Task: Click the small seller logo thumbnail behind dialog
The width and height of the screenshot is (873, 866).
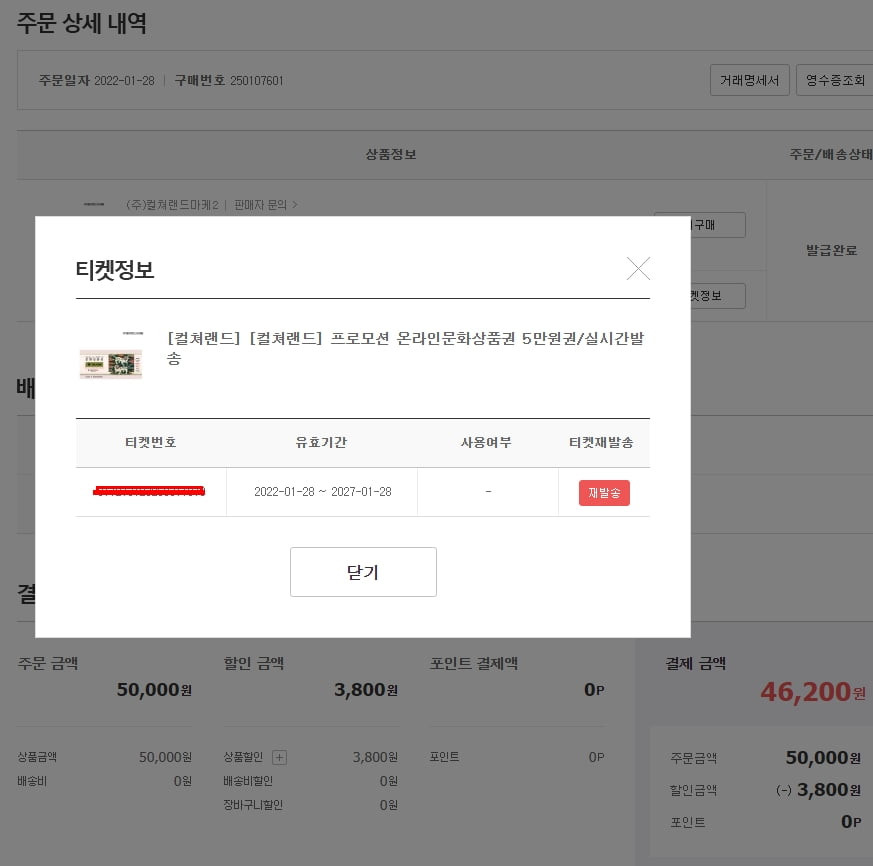Action: point(94,204)
